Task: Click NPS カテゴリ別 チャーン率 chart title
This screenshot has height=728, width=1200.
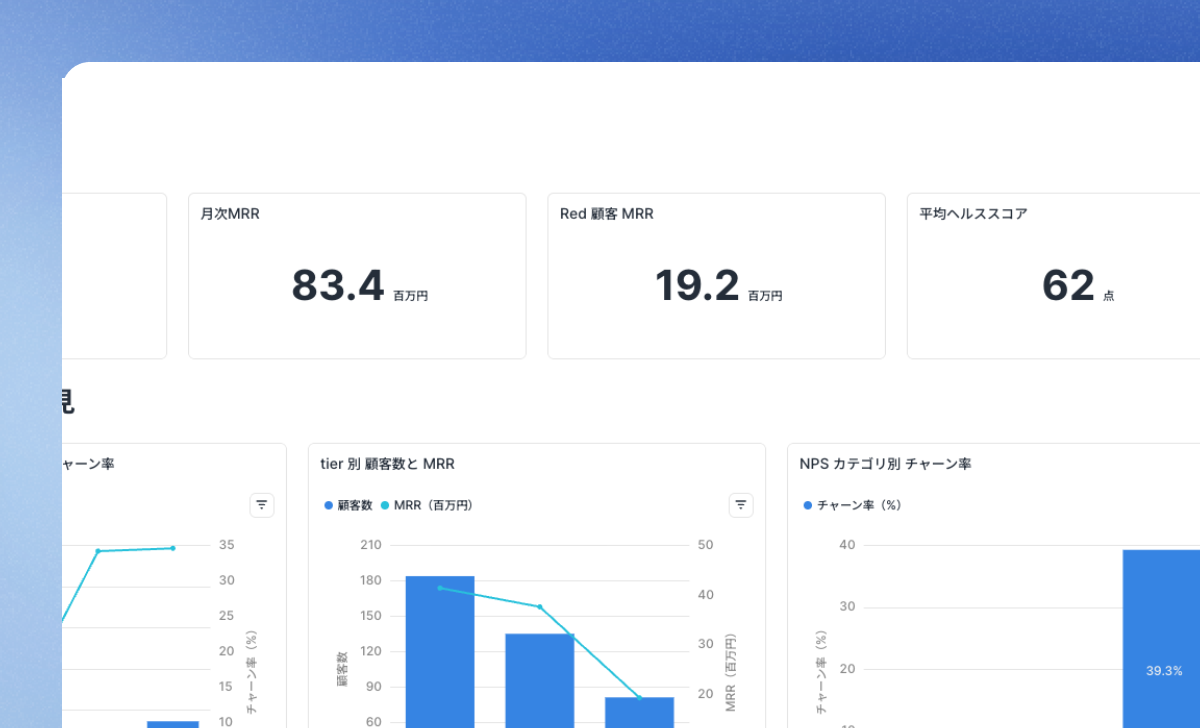Action: tap(885, 464)
